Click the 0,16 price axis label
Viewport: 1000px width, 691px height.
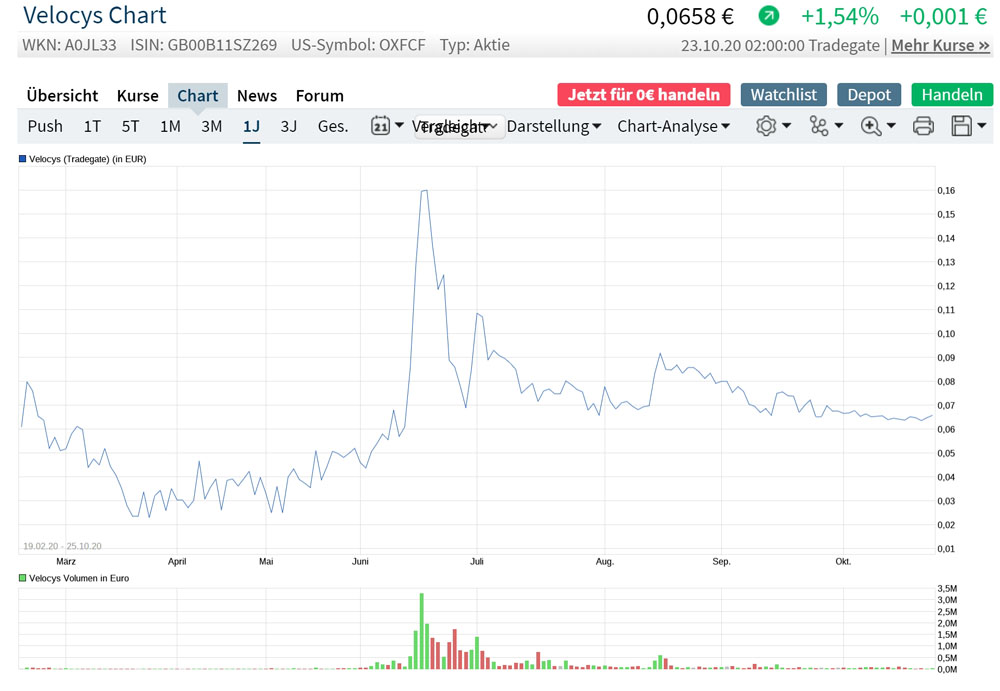point(946,190)
